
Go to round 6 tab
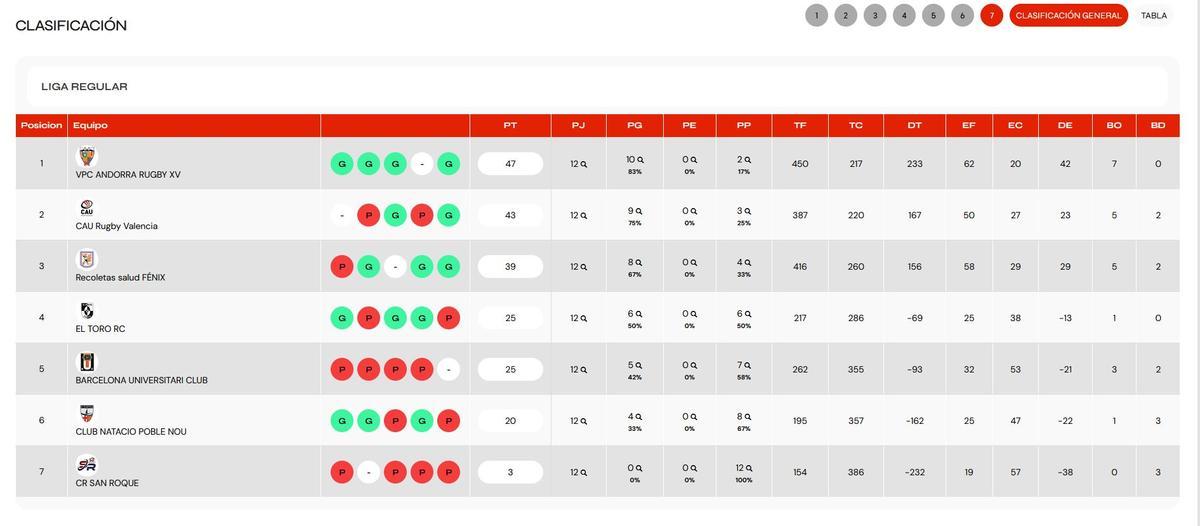pos(962,15)
